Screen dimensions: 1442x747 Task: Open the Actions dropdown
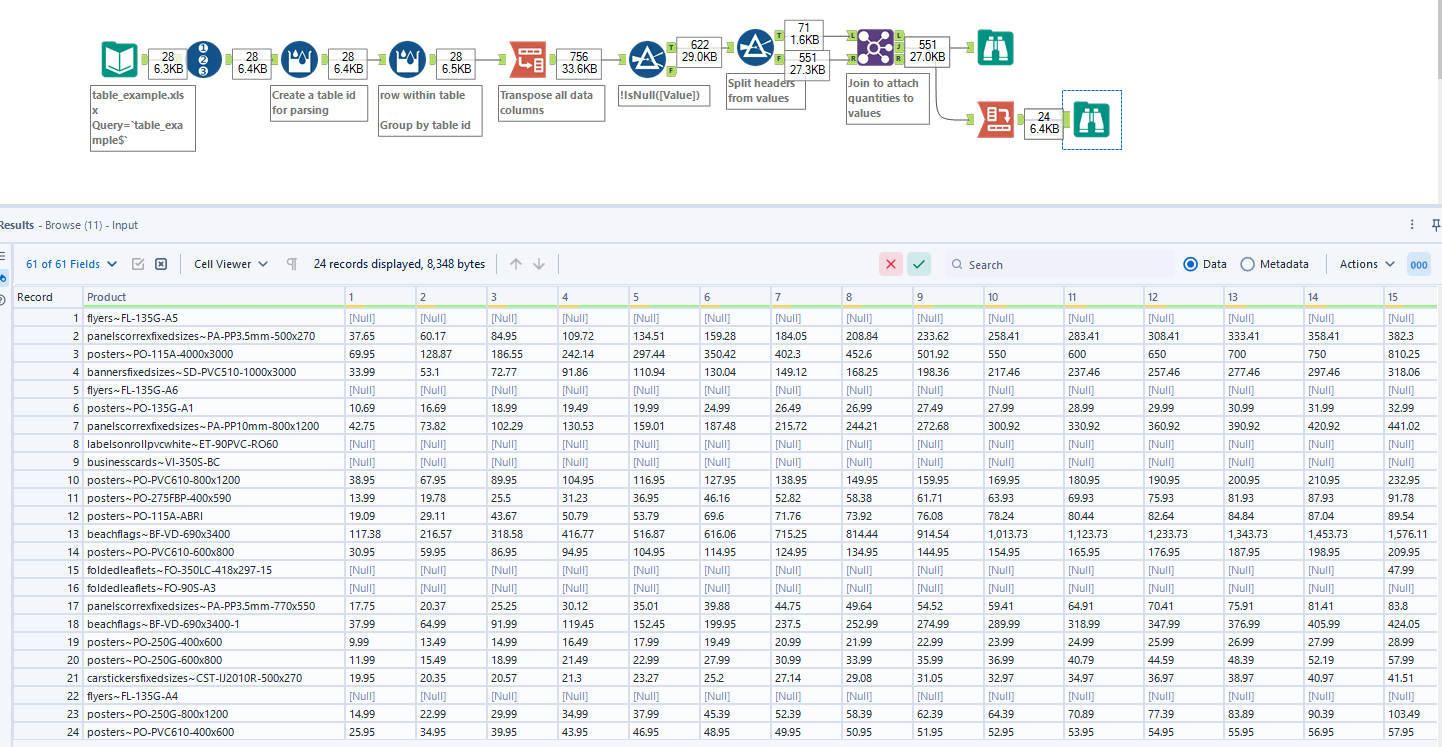pyautogui.click(x=1364, y=263)
